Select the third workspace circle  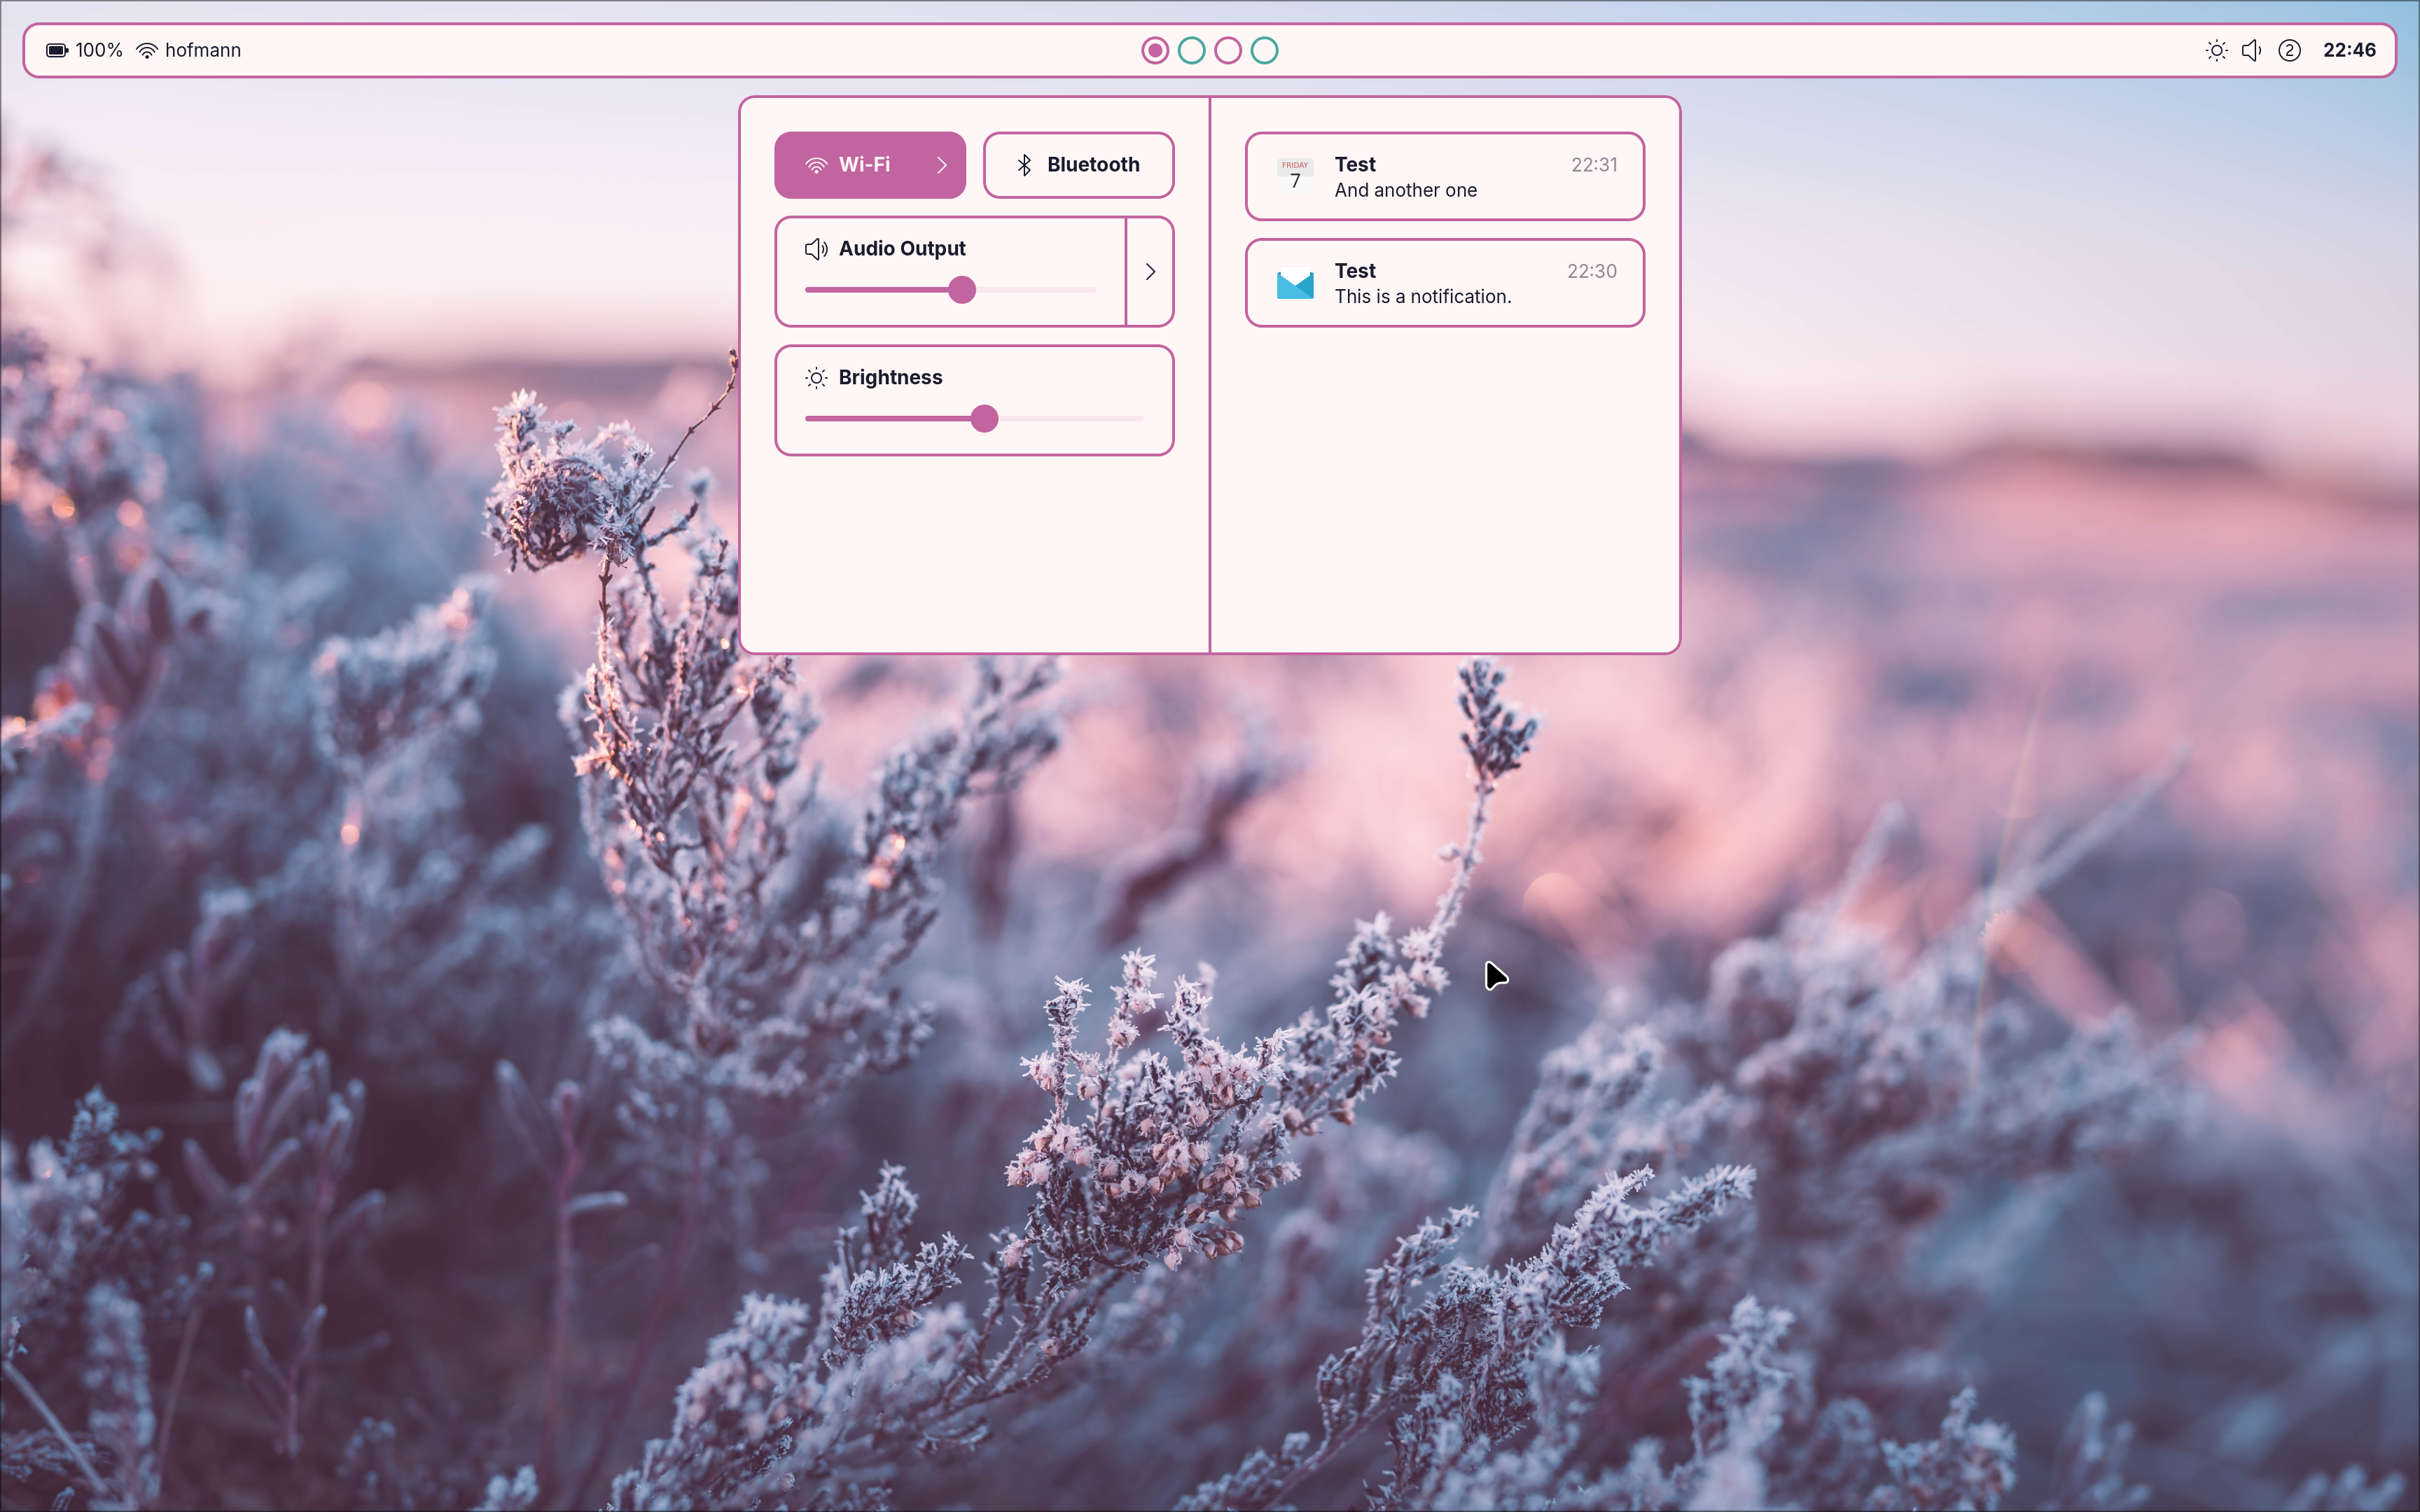click(1228, 50)
